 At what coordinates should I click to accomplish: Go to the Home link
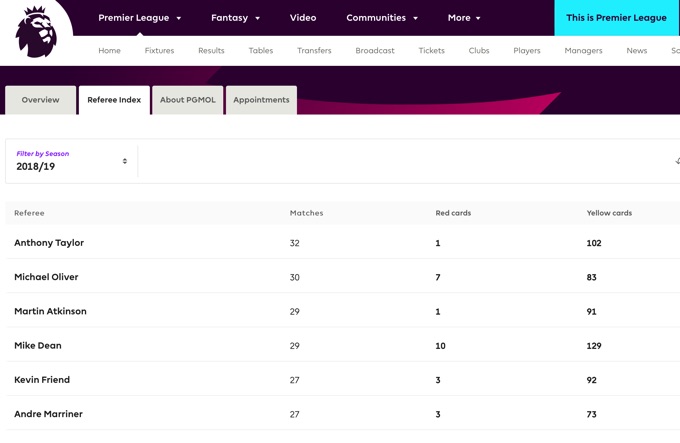[109, 50]
